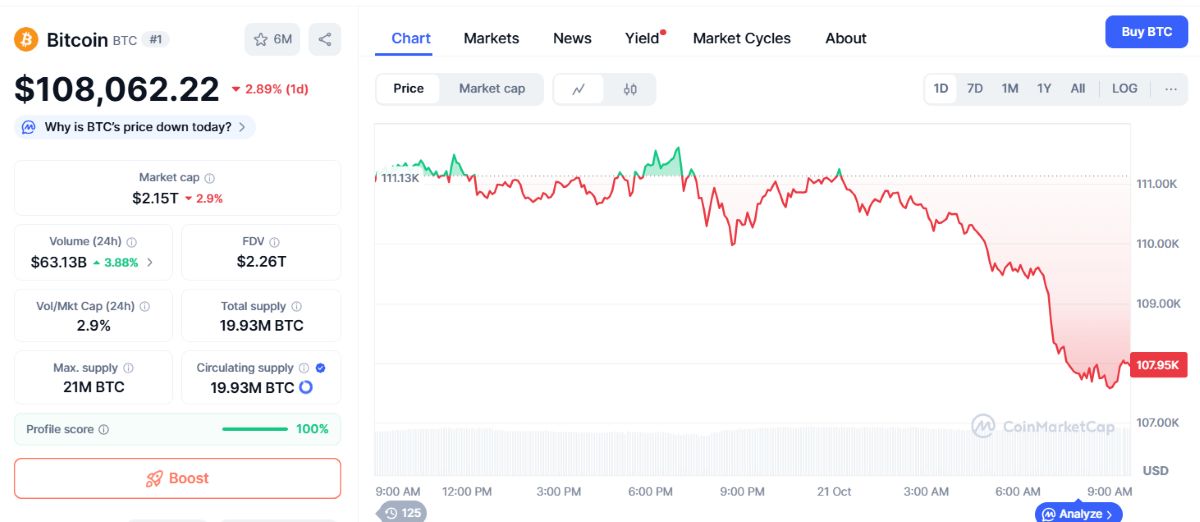The width and height of the screenshot is (1200, 522).
Task: Expand the Volume (24h) details chevron
Action: 150,262
